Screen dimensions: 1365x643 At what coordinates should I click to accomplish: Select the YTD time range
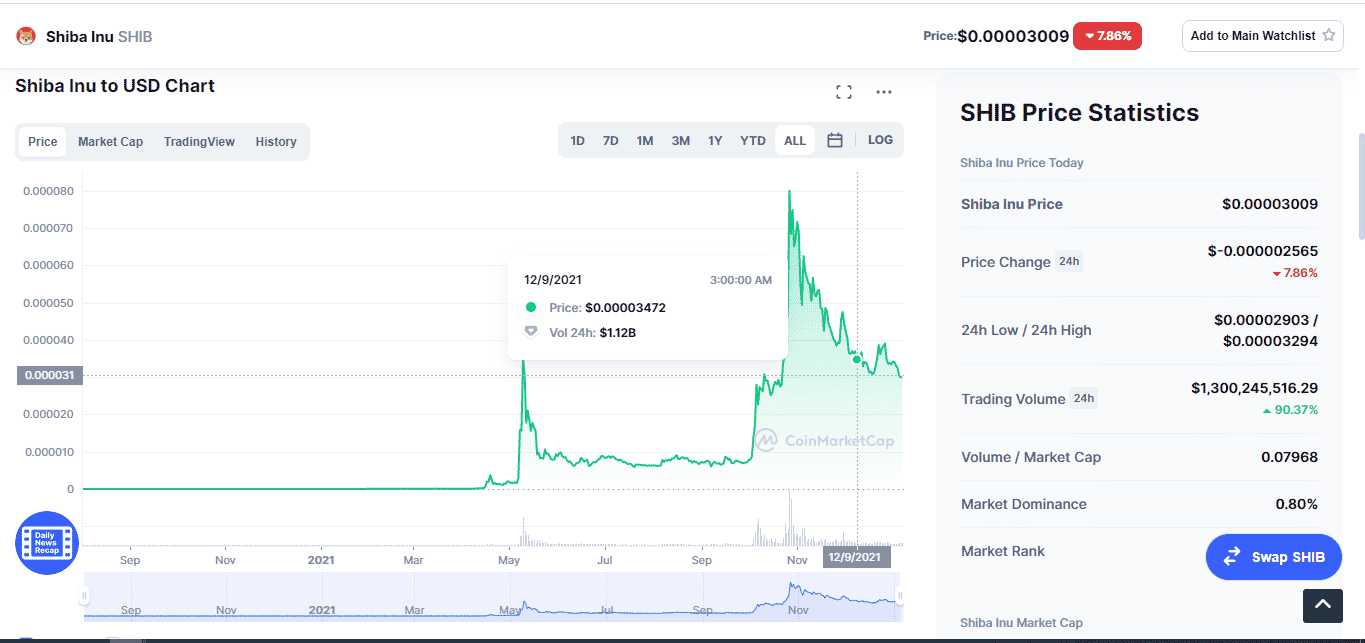coord(753,141)
